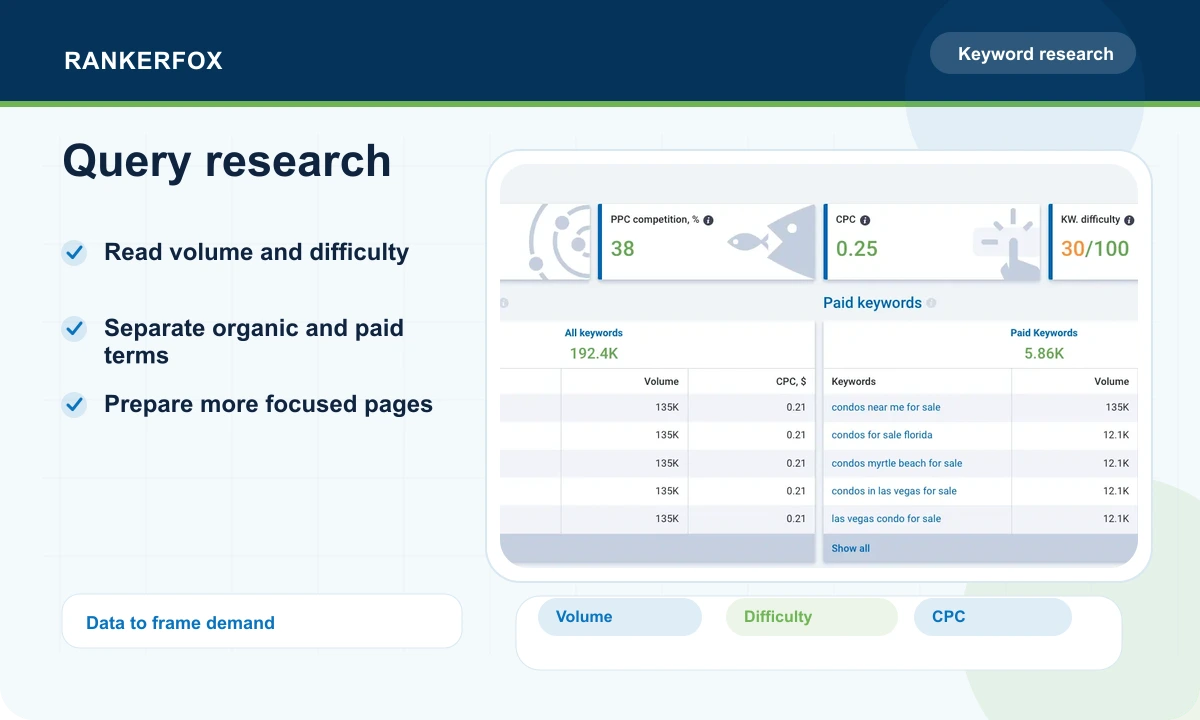
Task: Open keyword condos for sale florida
Action: (882, 435)
